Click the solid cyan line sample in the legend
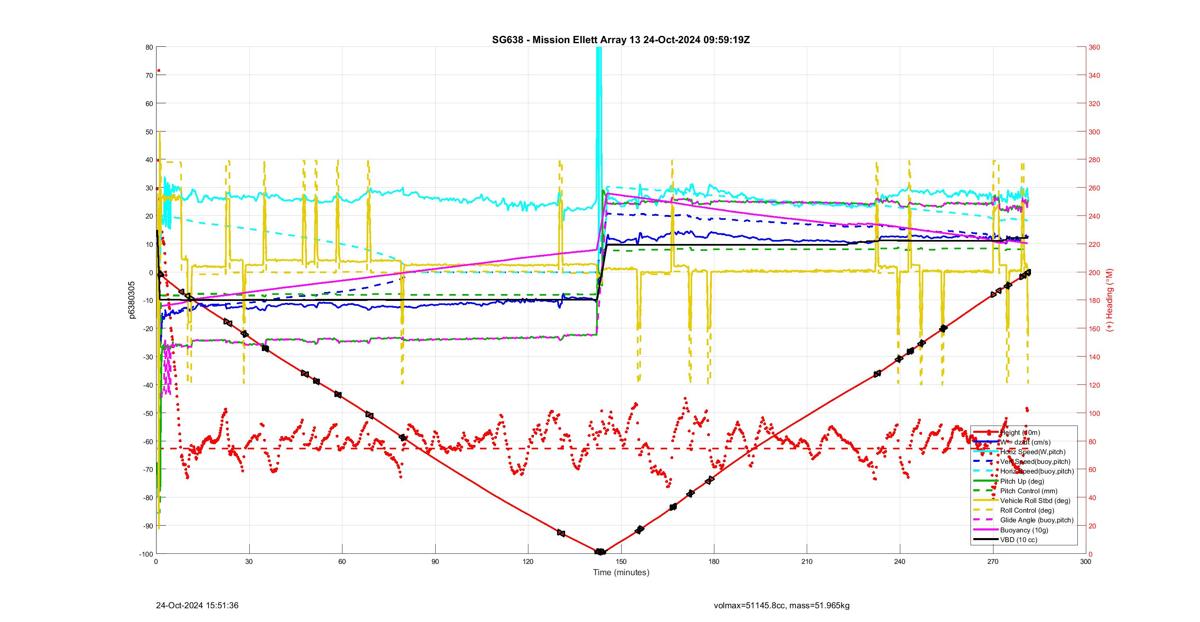Screen dimensions: 1200x622 (985, 452)
